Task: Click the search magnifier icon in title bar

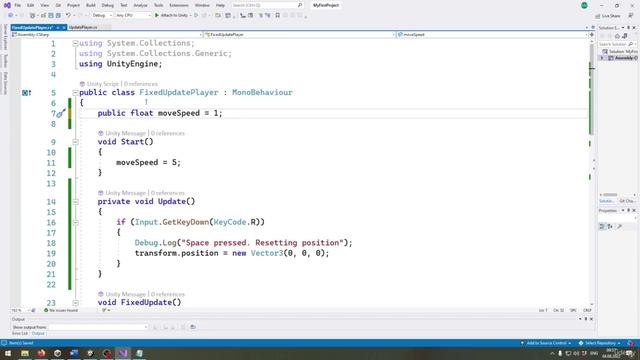Action: [300, 5]
